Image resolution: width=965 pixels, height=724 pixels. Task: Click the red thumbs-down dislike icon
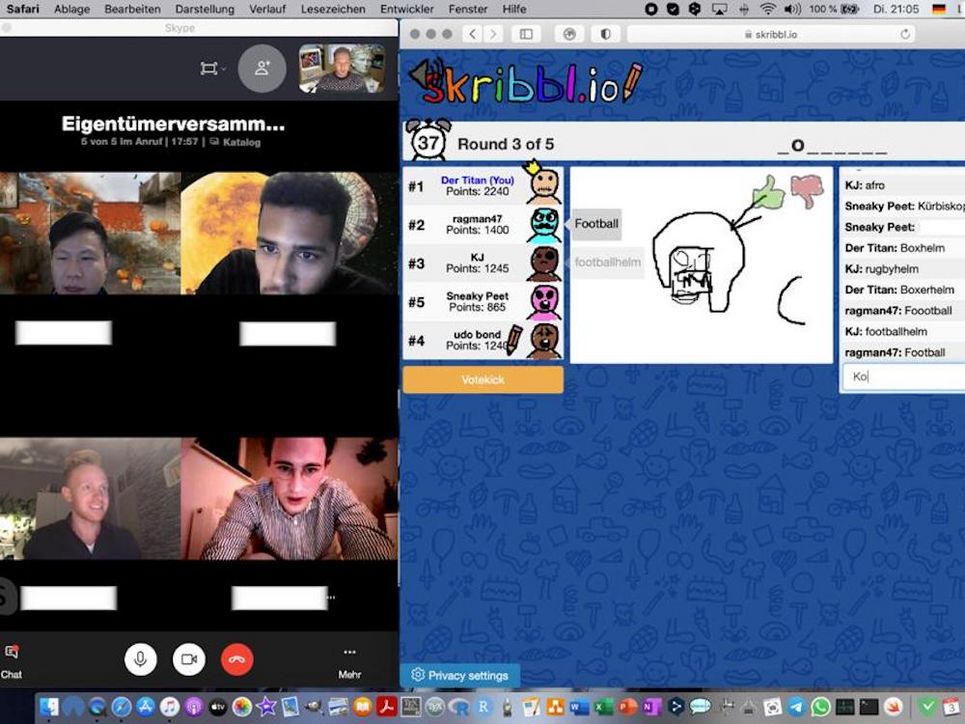click(807, 190)
